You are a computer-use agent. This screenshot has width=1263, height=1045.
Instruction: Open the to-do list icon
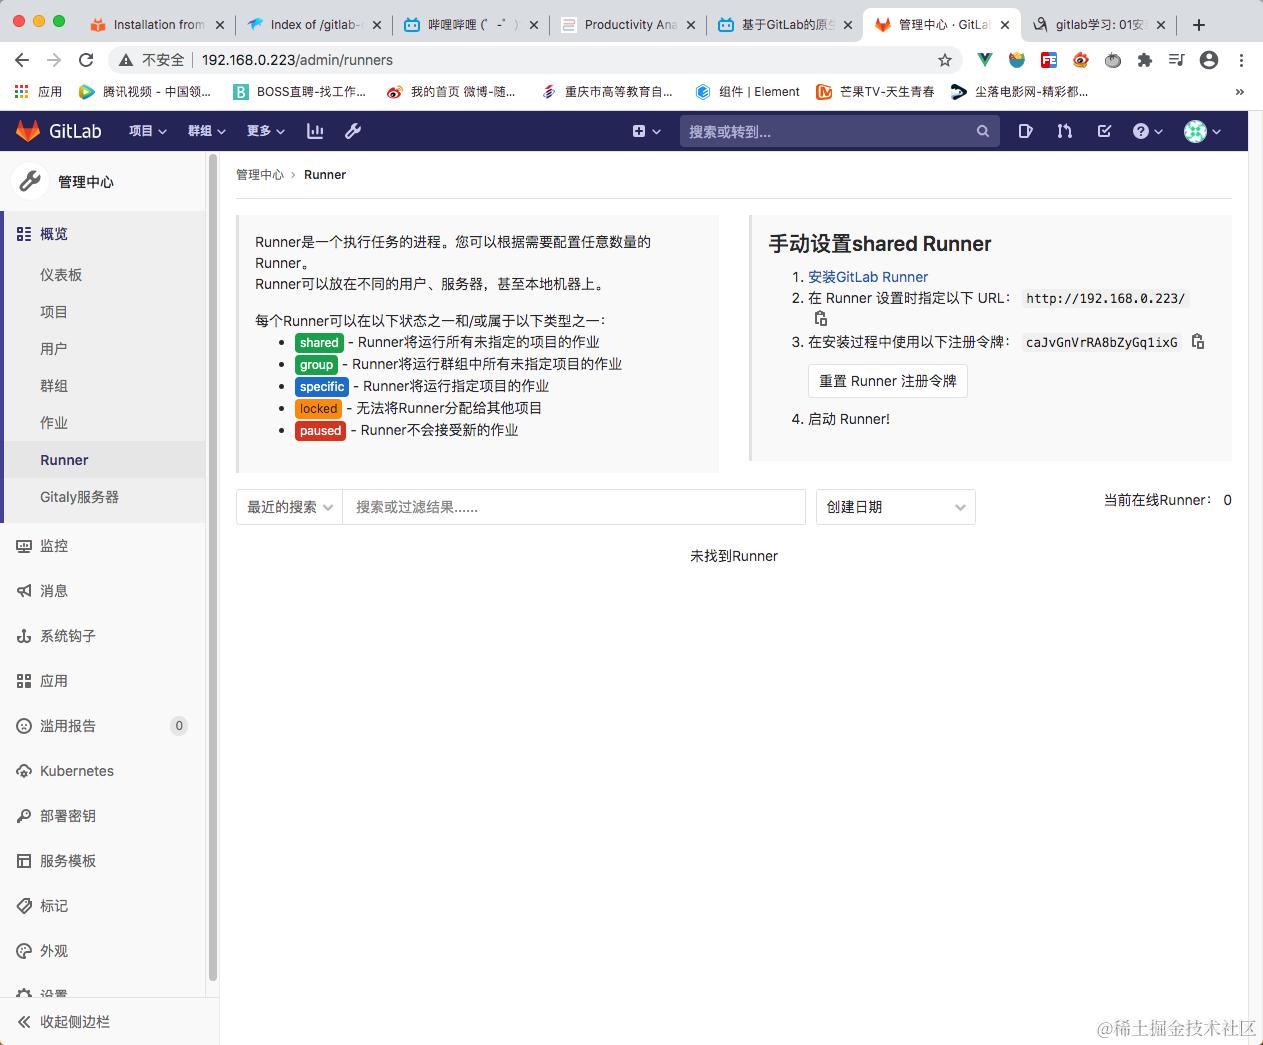[1025, 131]
